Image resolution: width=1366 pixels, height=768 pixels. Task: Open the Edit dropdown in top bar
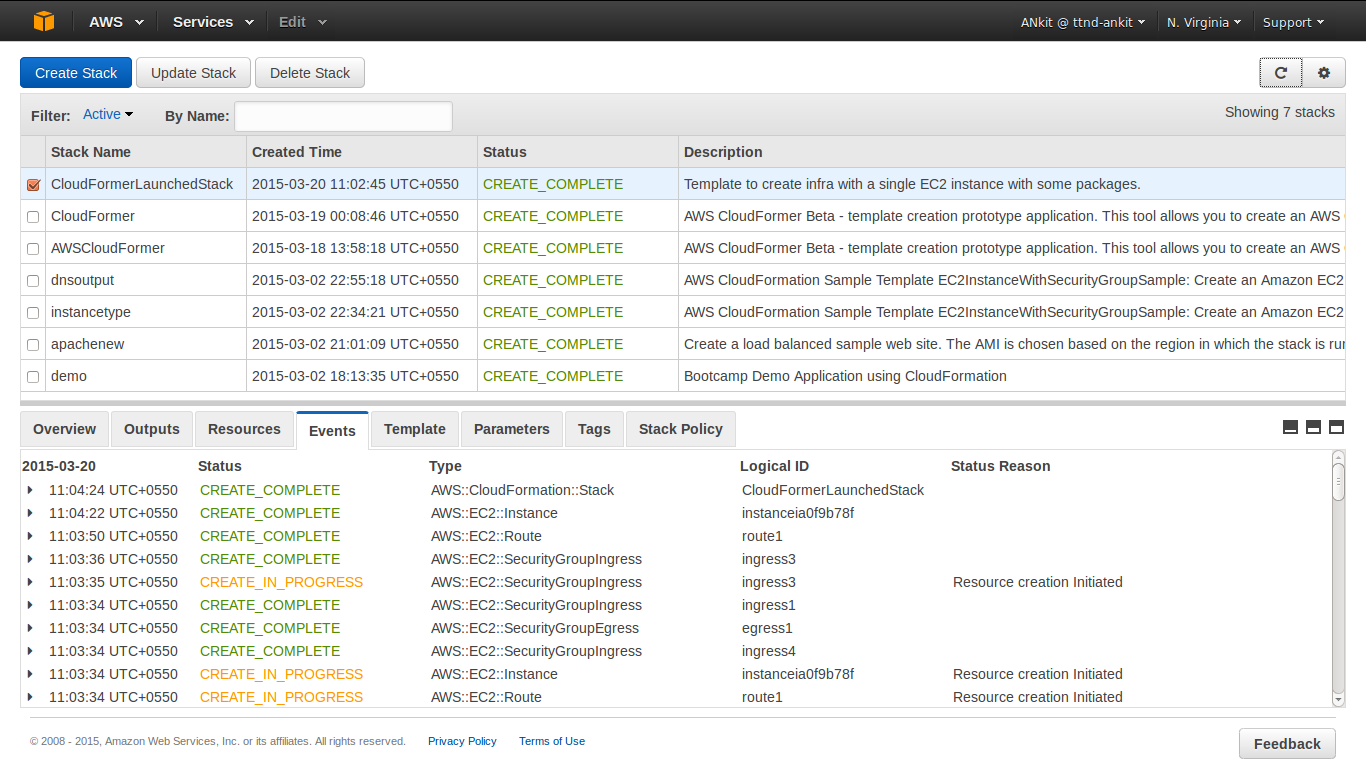(302, 21)
